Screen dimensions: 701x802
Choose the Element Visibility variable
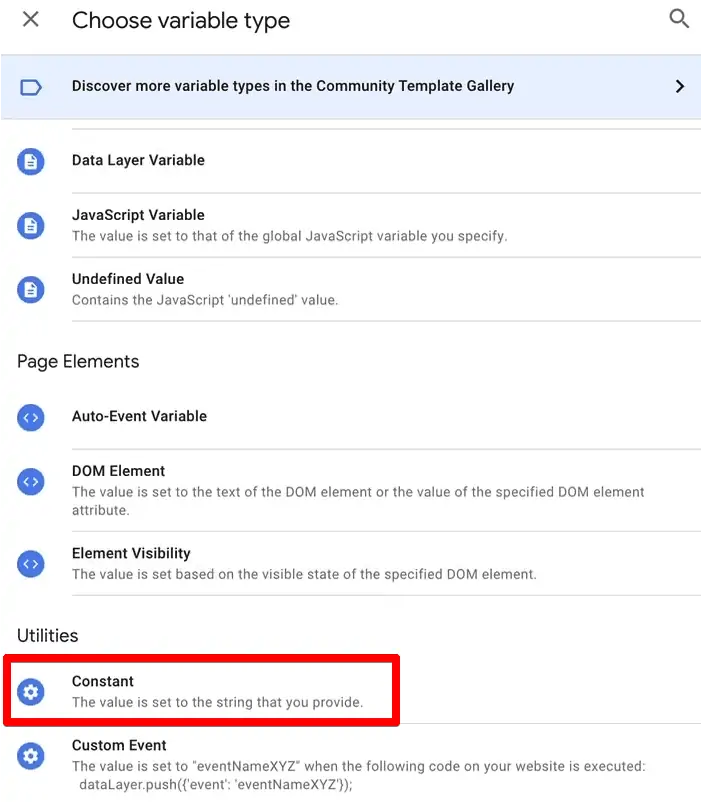point(131,553)
